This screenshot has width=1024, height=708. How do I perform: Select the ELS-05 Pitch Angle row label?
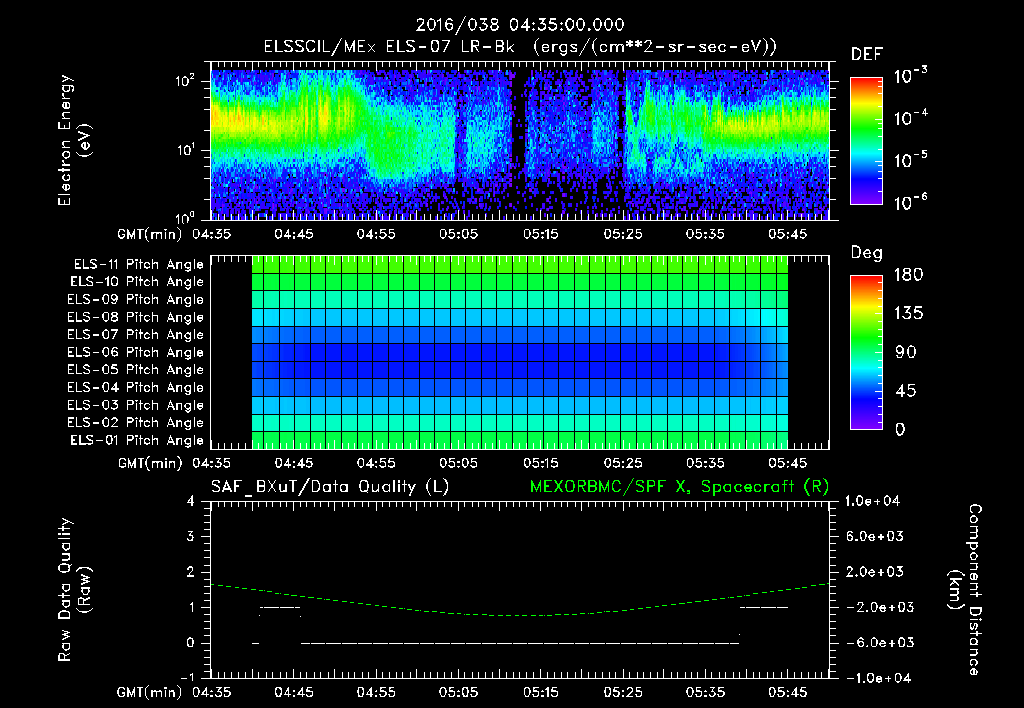(x=136, y=370)
